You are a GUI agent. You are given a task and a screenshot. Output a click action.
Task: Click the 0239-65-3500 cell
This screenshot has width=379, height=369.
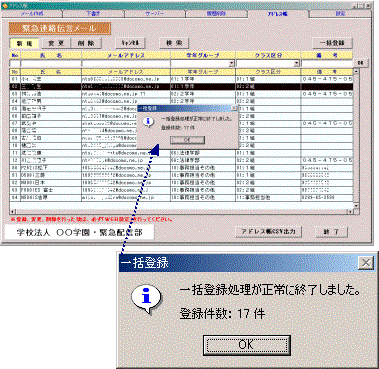(x=327, y=197)
